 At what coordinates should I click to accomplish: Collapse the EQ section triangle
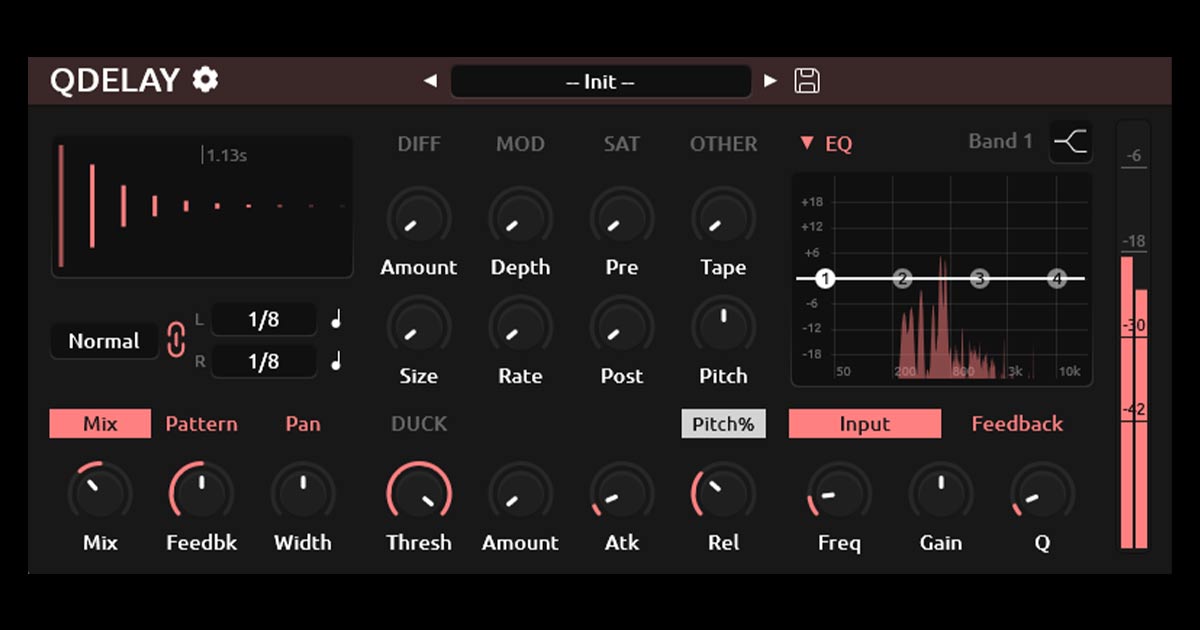[808, 143]
